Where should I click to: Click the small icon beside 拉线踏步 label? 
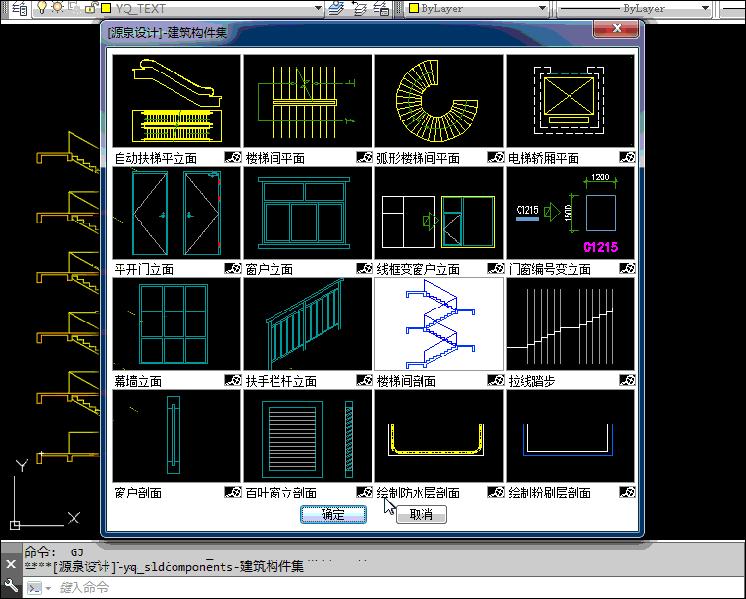[x=627, y=380]
